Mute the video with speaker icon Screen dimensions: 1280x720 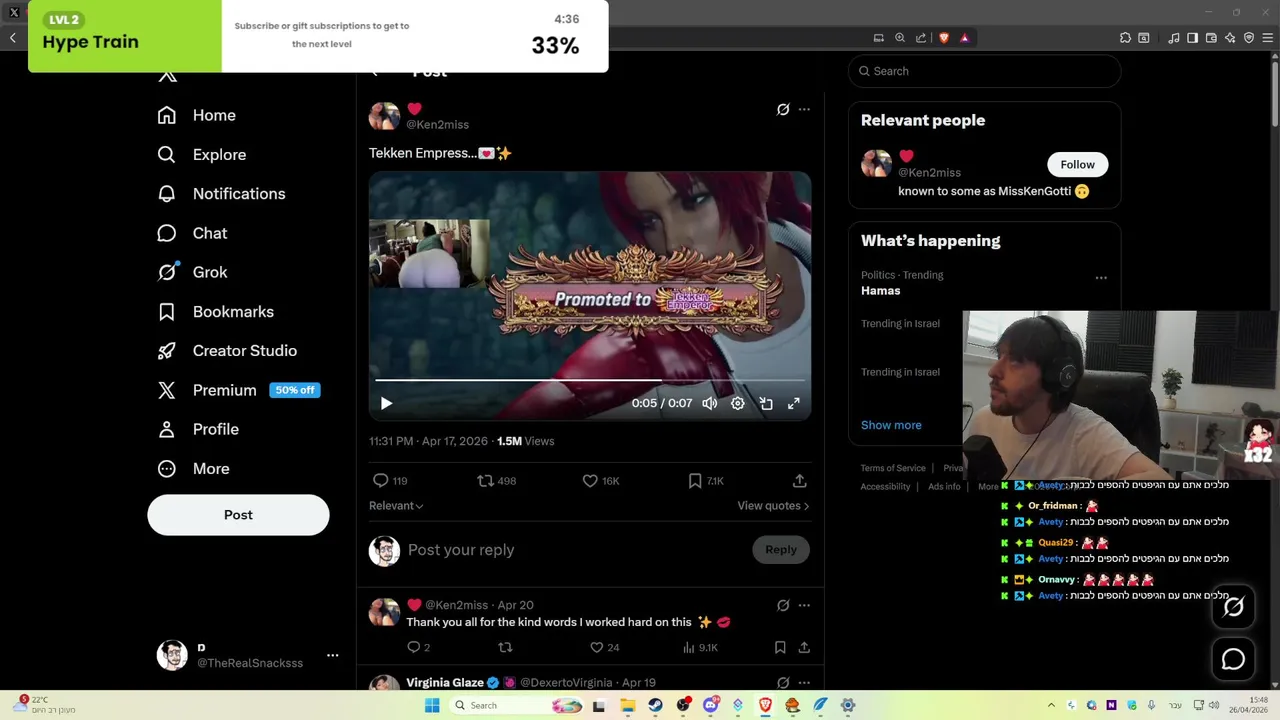click(710, 403)
